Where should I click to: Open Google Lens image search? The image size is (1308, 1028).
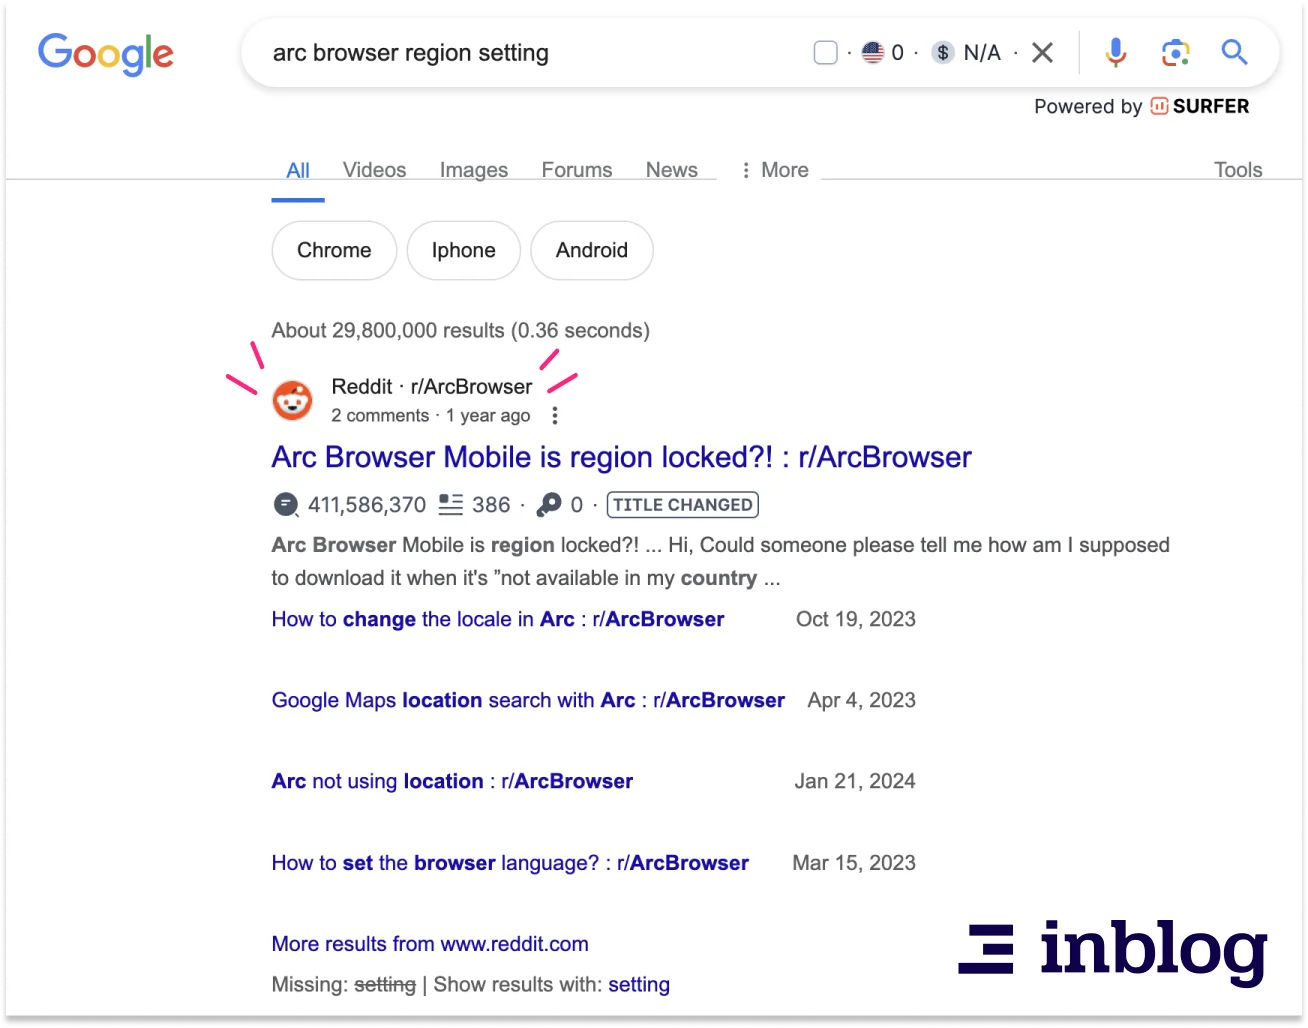[x=1175, y=52]
